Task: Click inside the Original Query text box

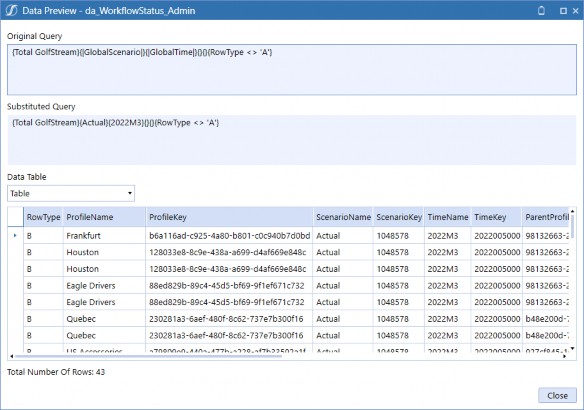Action: [292, 70]
